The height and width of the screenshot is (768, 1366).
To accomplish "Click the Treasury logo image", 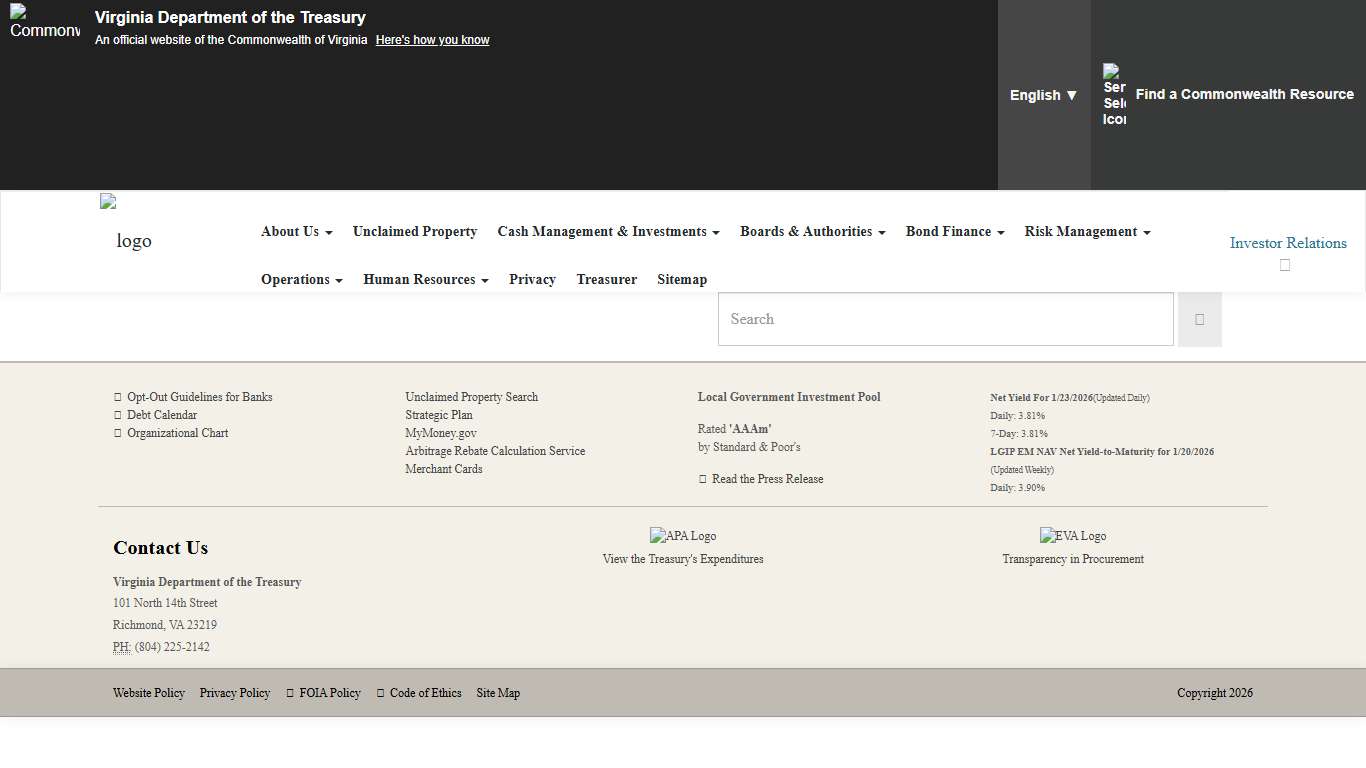I will tap(125, 225).
